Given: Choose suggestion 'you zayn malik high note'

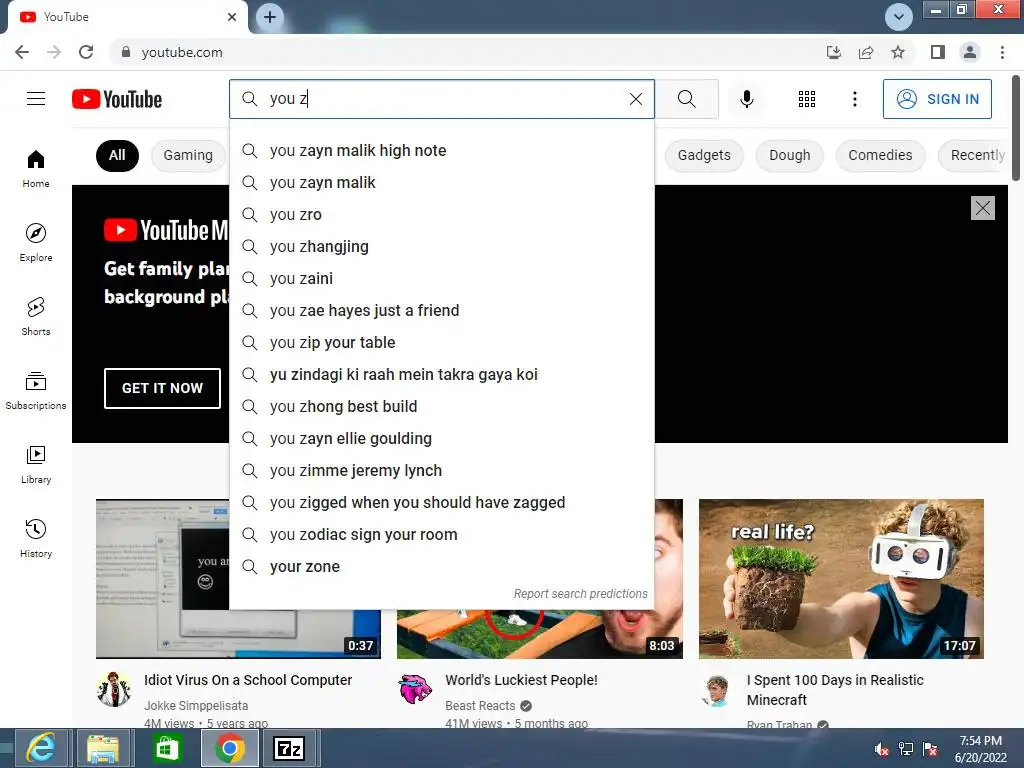Looking at the screenshot, I should [441, 151].
